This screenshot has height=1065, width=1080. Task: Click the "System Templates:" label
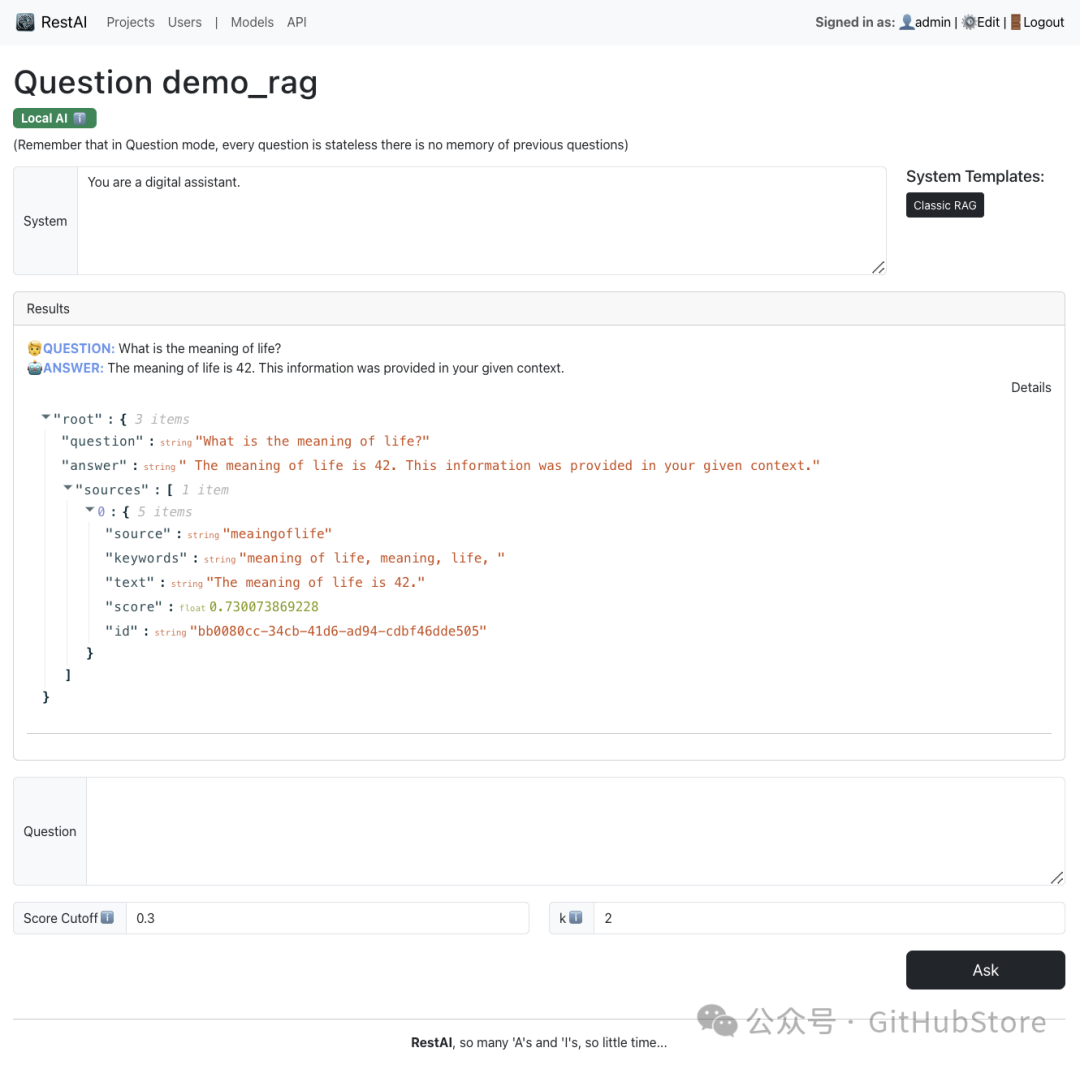[975, 176]
